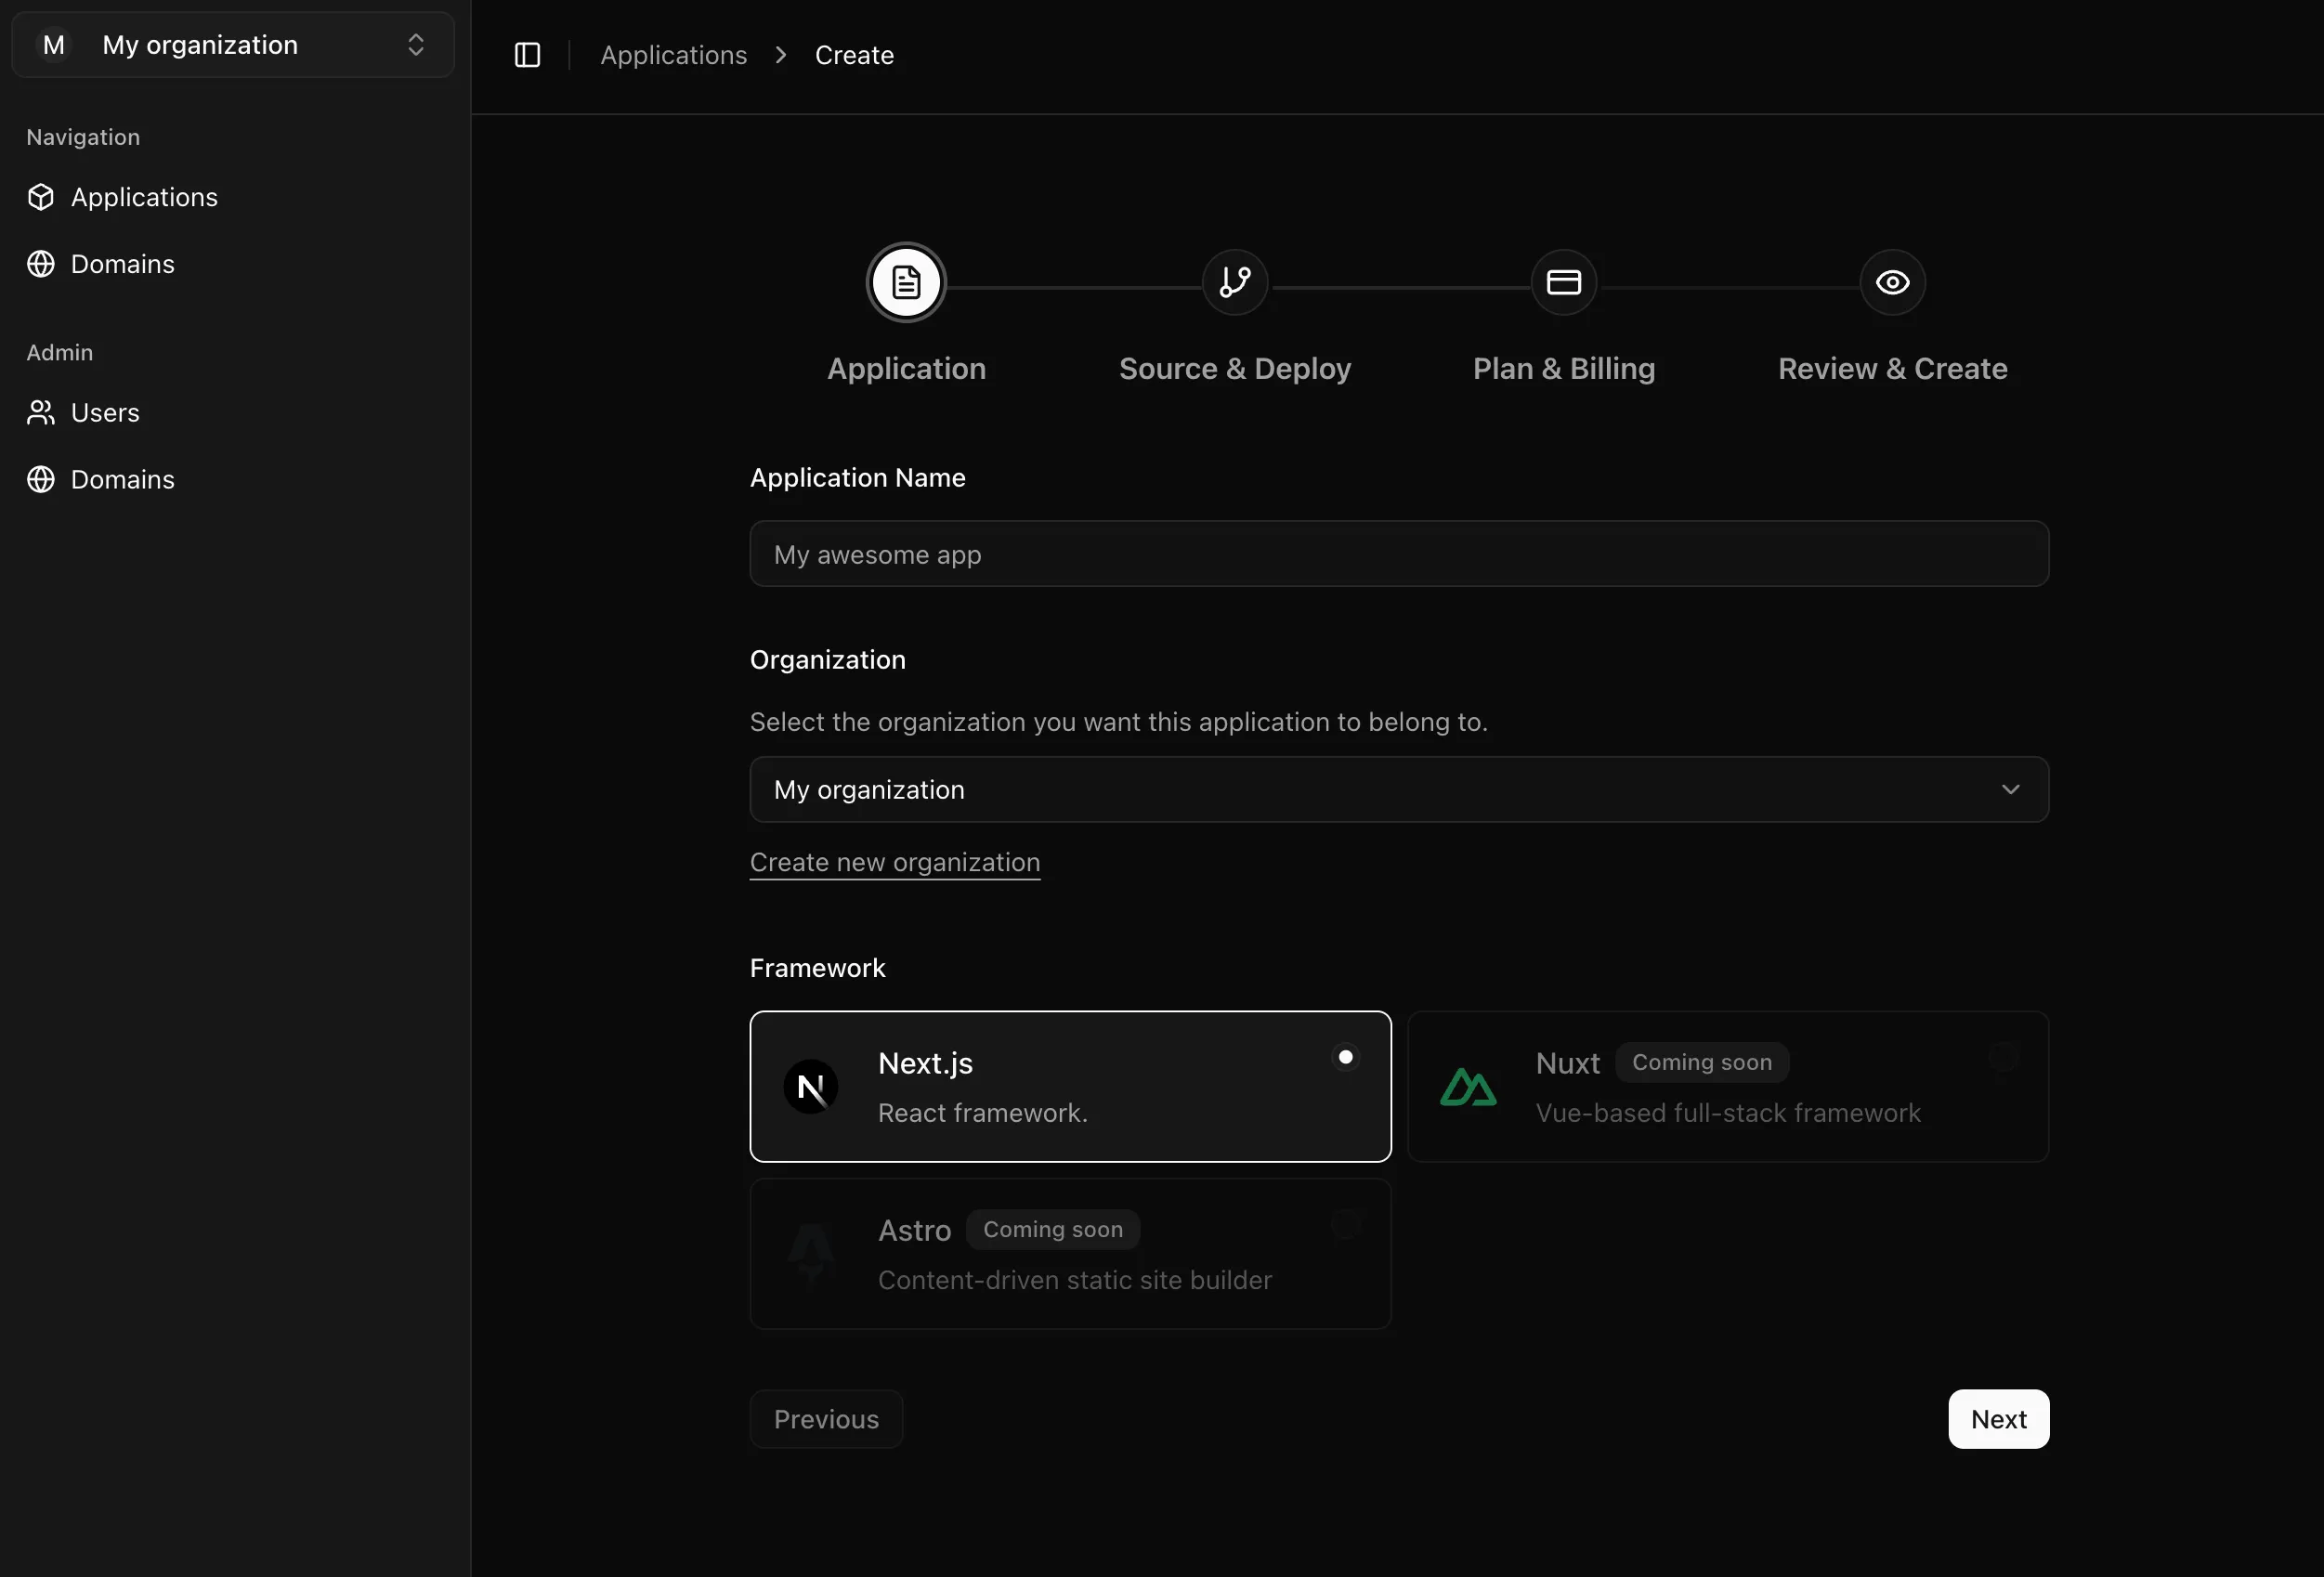Select the Next.js radio button
This screenshot has width=2324, height=1577.
point(1346,1057)
